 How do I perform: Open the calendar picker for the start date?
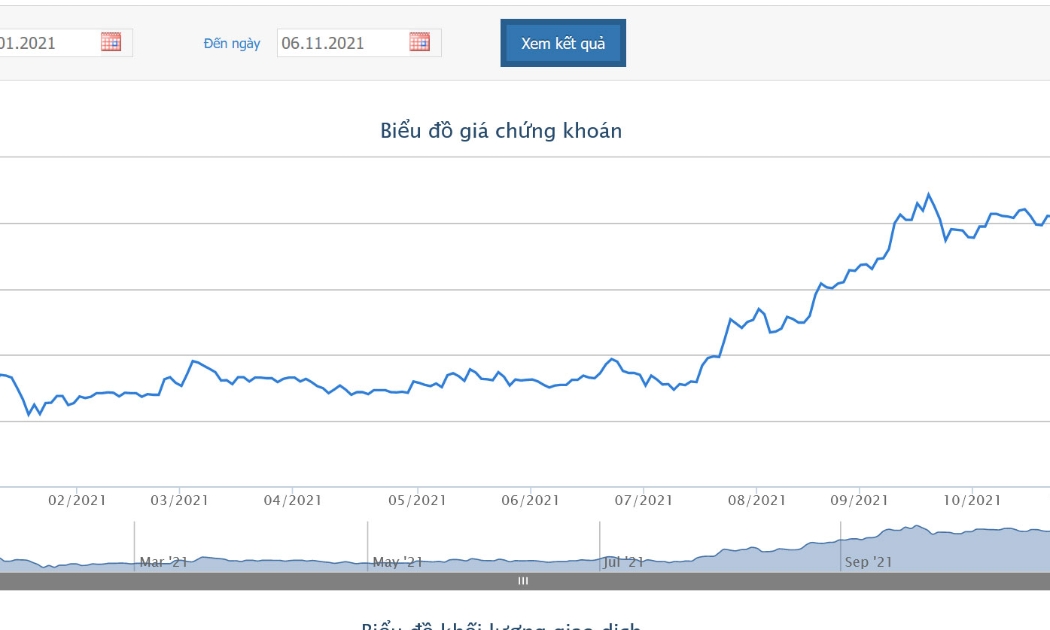coord(111,42)
